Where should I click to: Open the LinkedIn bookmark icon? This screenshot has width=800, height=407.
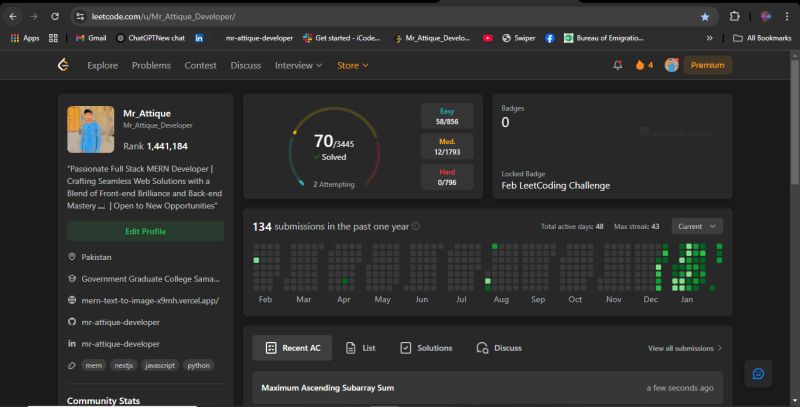pos(199,38)
